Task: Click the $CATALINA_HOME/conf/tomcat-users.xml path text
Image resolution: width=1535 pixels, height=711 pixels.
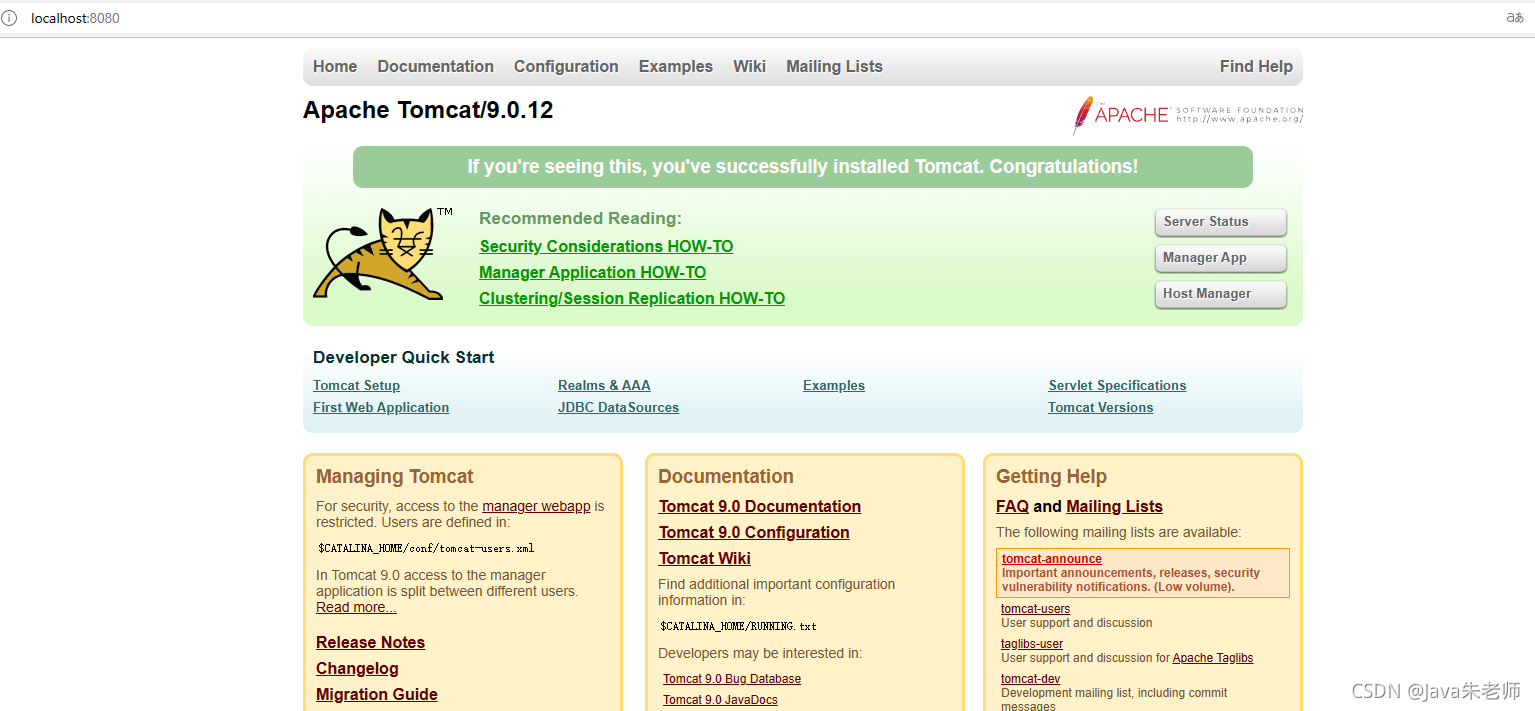Action: point(426,548)
